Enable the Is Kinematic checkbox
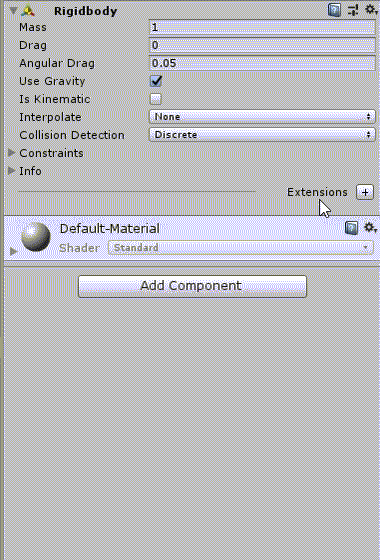380x560 pixels. click(x=156, y=99)
